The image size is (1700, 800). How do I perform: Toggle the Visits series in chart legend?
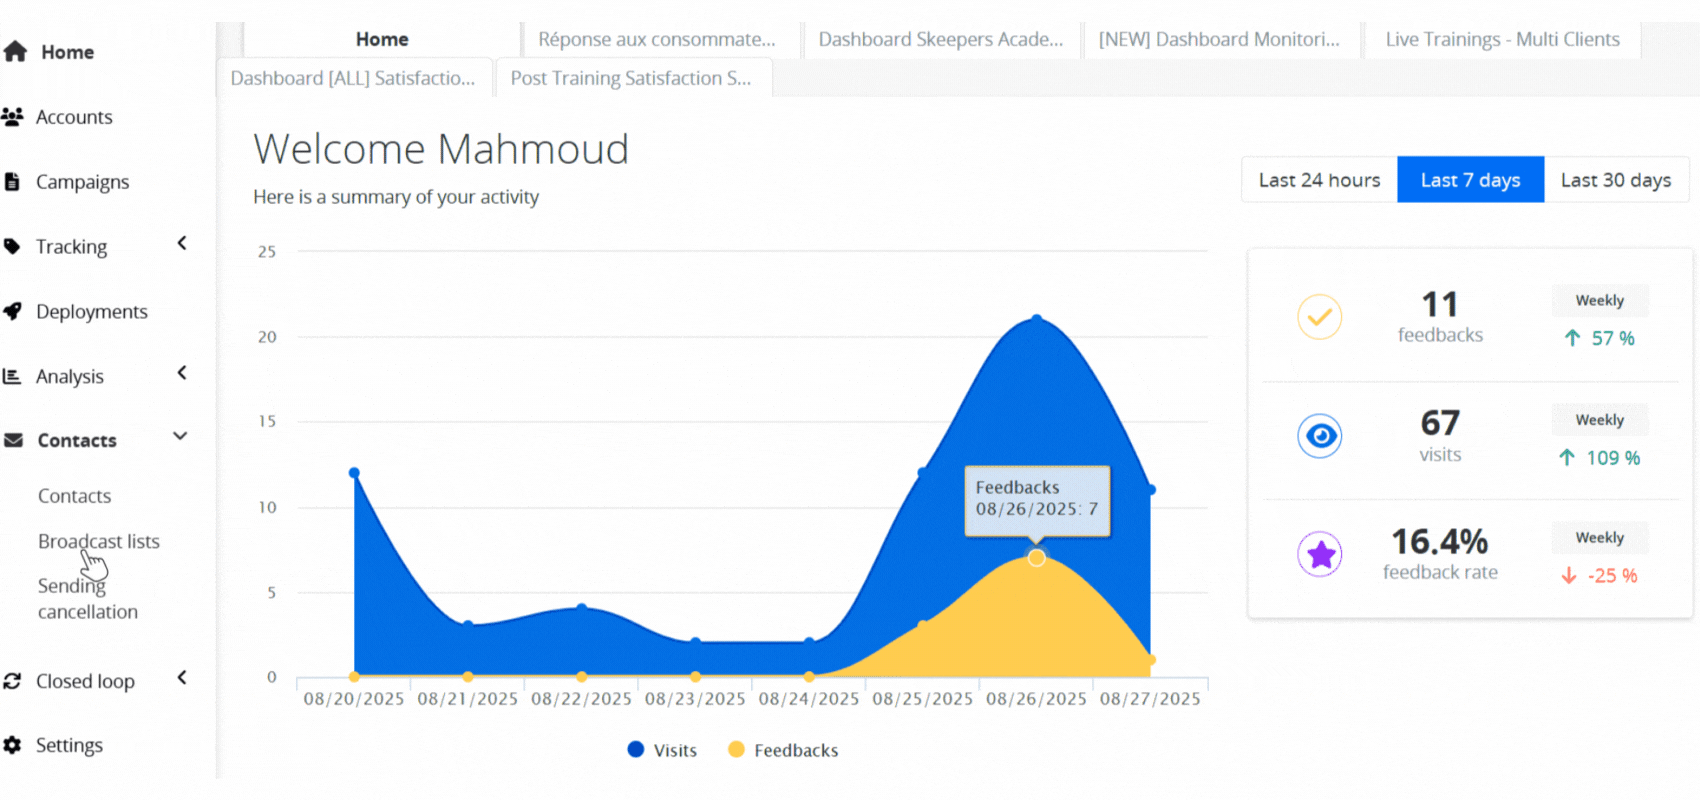[662, 750]
